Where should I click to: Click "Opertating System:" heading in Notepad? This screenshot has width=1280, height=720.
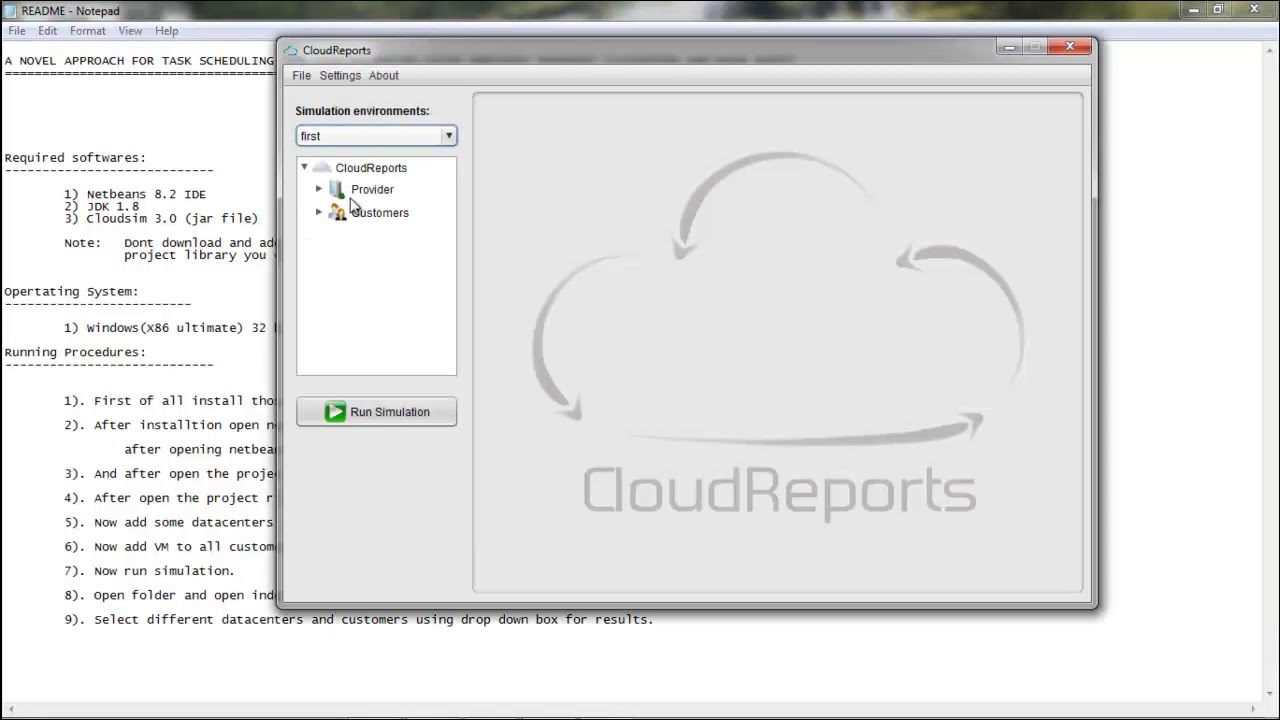point(71,292)
